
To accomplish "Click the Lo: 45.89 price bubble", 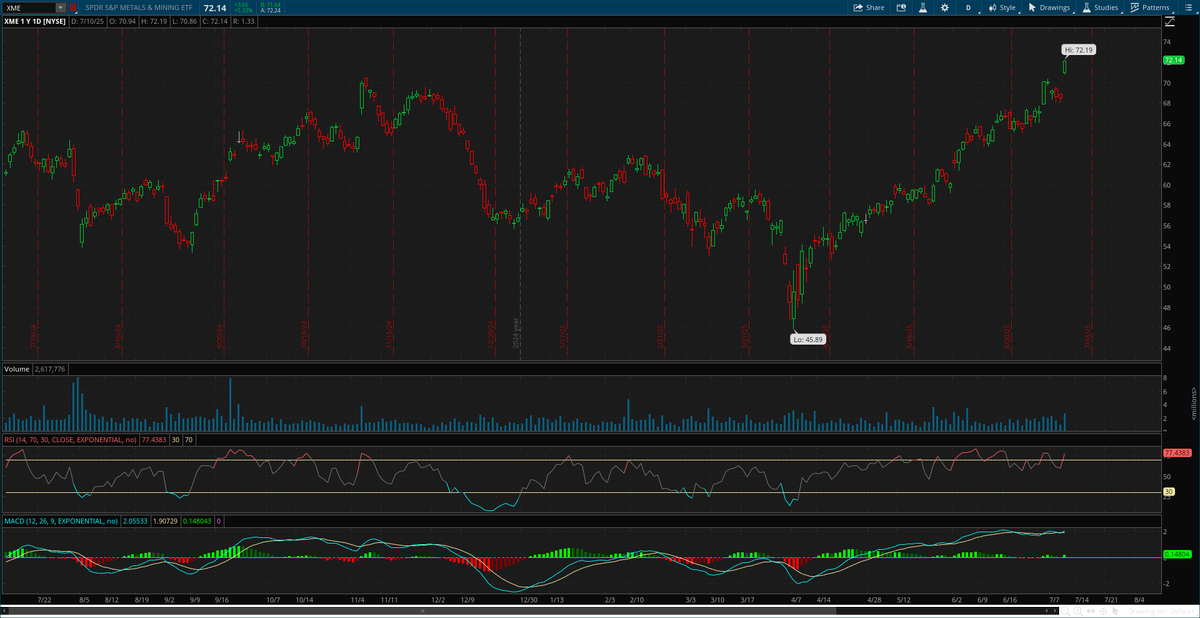I will 808,339.
